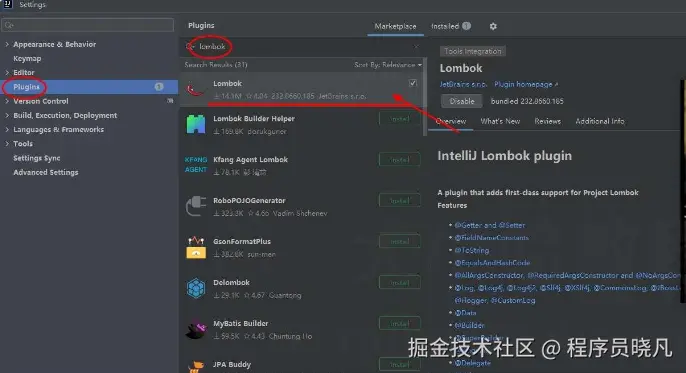Click the Delombok hexagon plugin icon
The height and width of the screenshot is (373, 686).
[196, 288]
